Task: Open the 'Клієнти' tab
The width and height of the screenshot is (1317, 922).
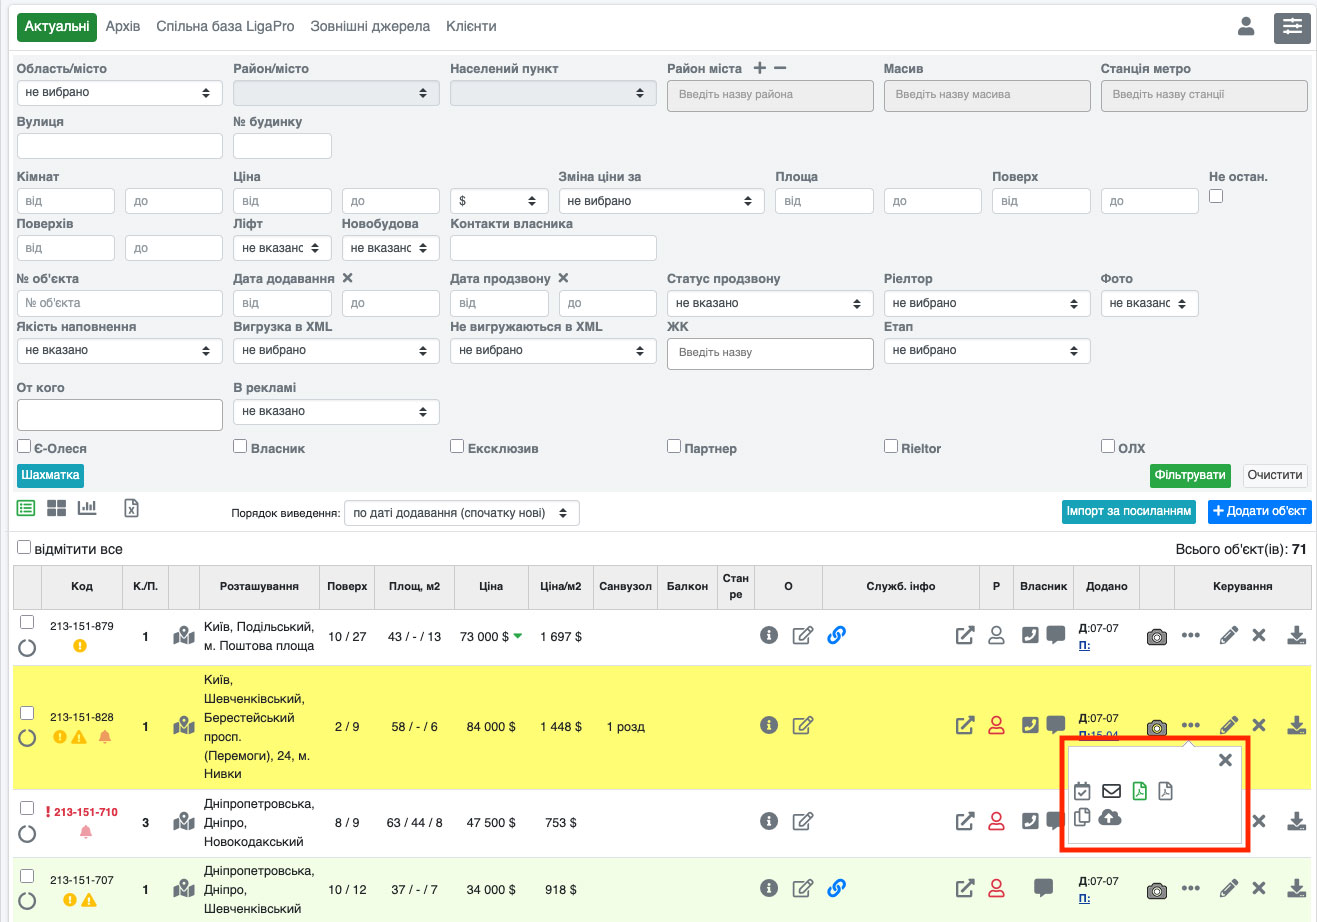Action: point(471,26)
